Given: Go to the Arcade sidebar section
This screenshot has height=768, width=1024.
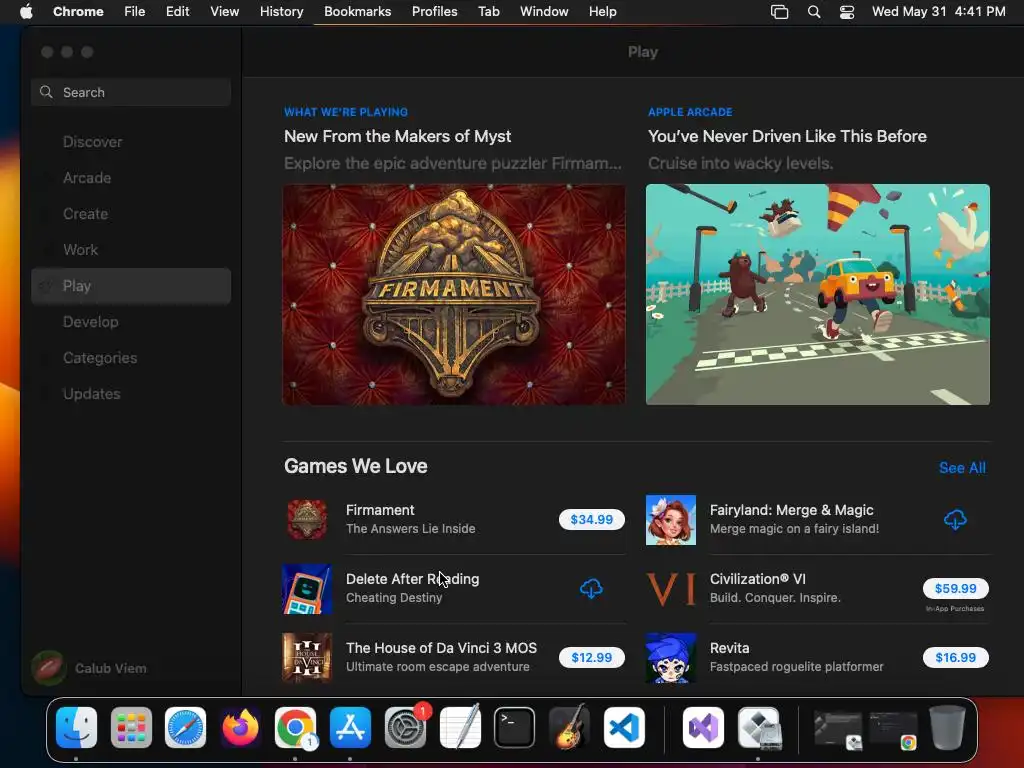Looking at the screenshot, I should point(131,178).
